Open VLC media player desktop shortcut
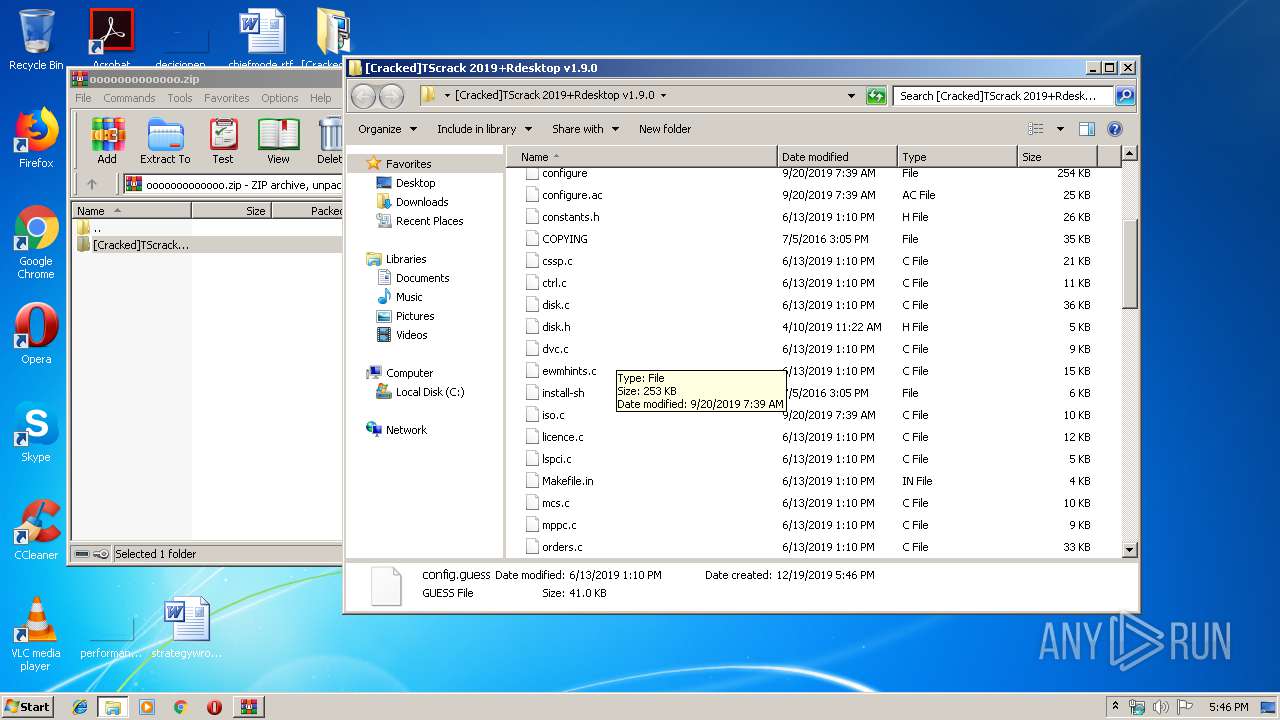The image size is (1280, 720). (36, 634)
